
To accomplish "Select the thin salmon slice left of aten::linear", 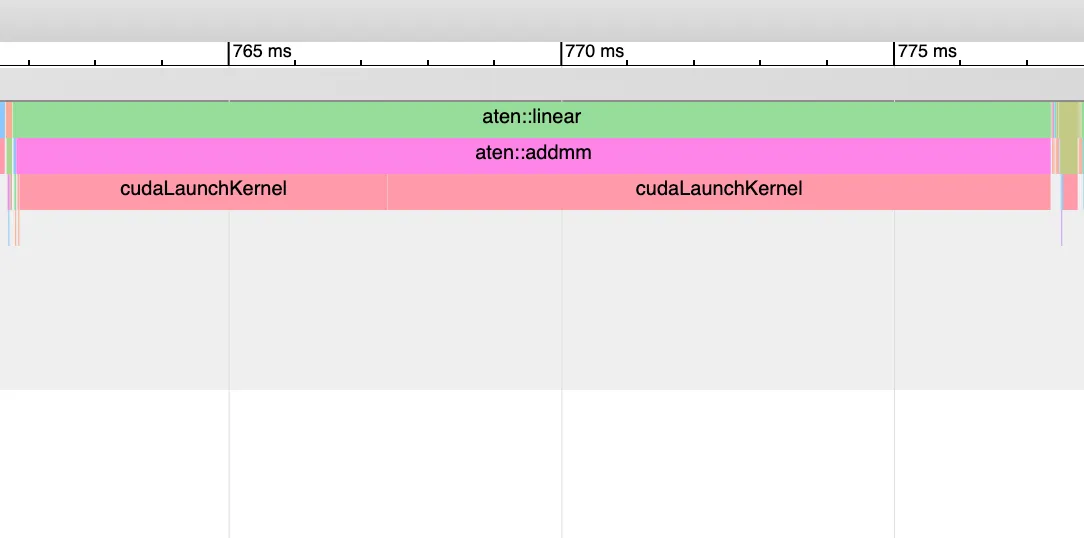I will [10, 118].
